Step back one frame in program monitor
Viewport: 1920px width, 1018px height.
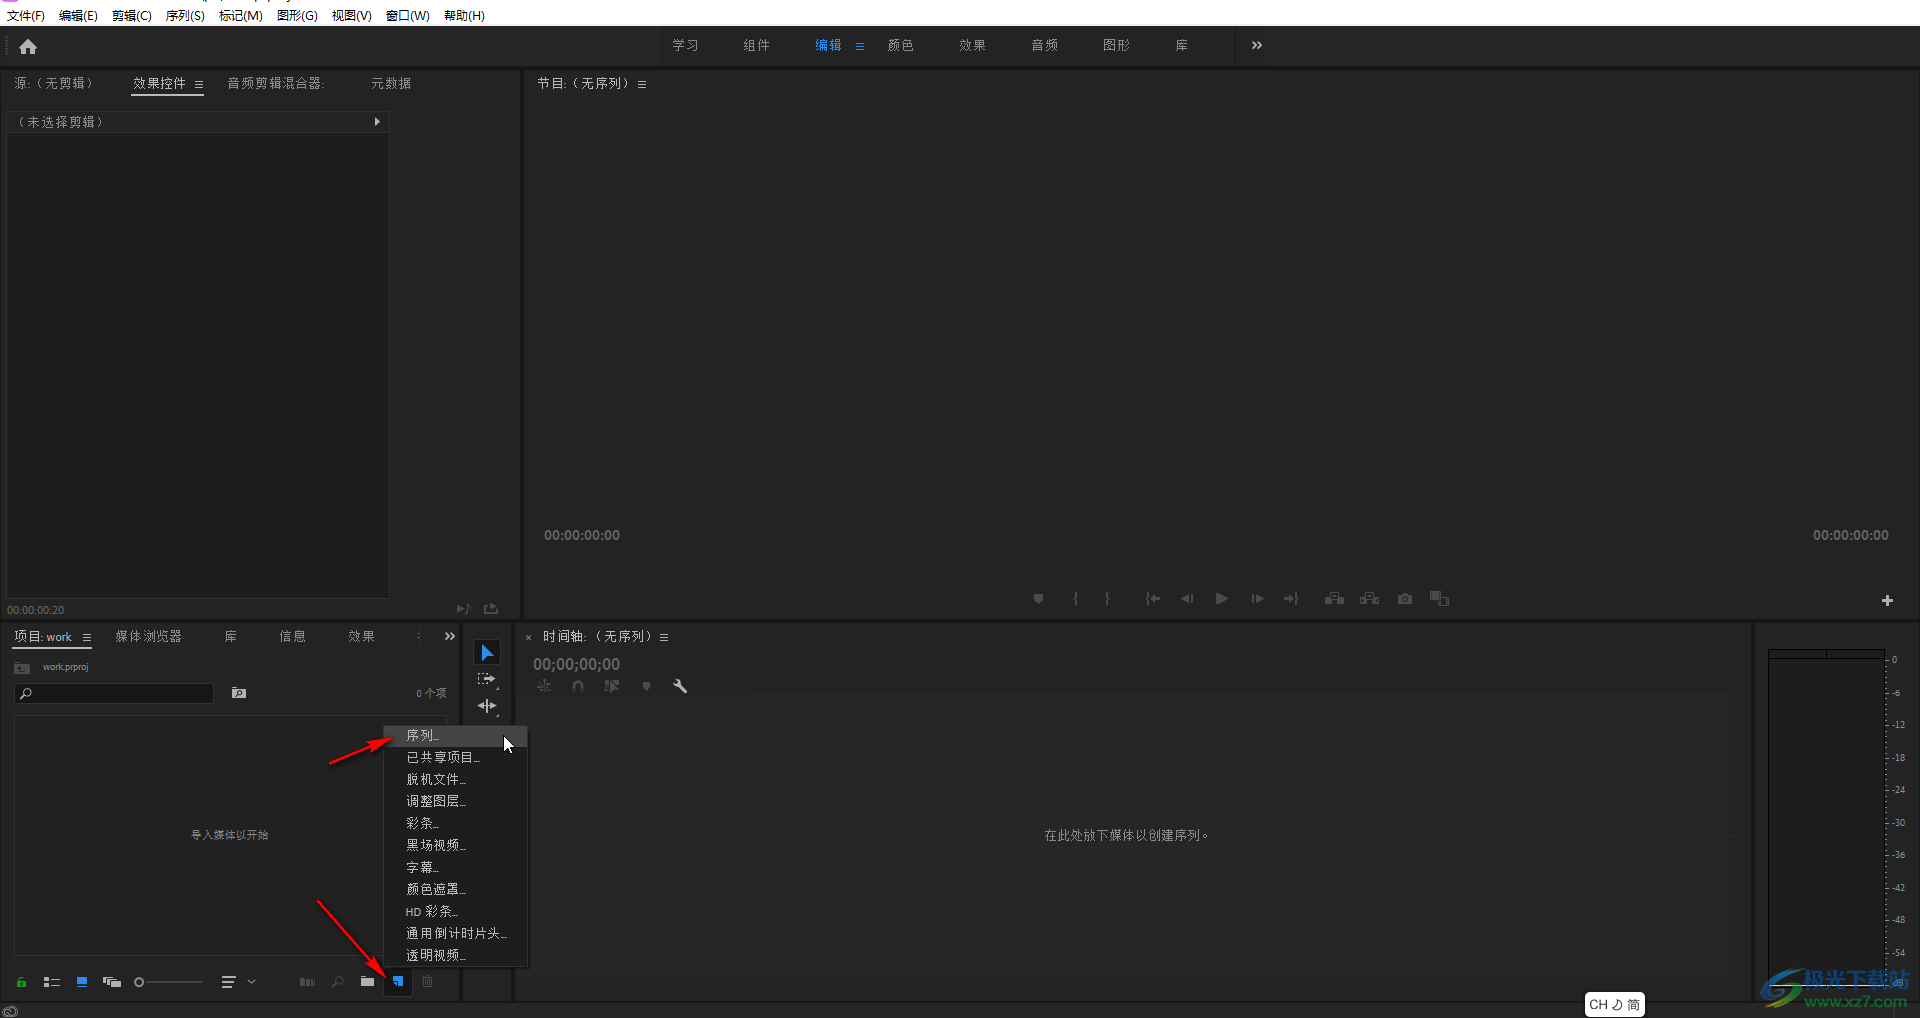pyautogui.click(x=1187, y=599)
